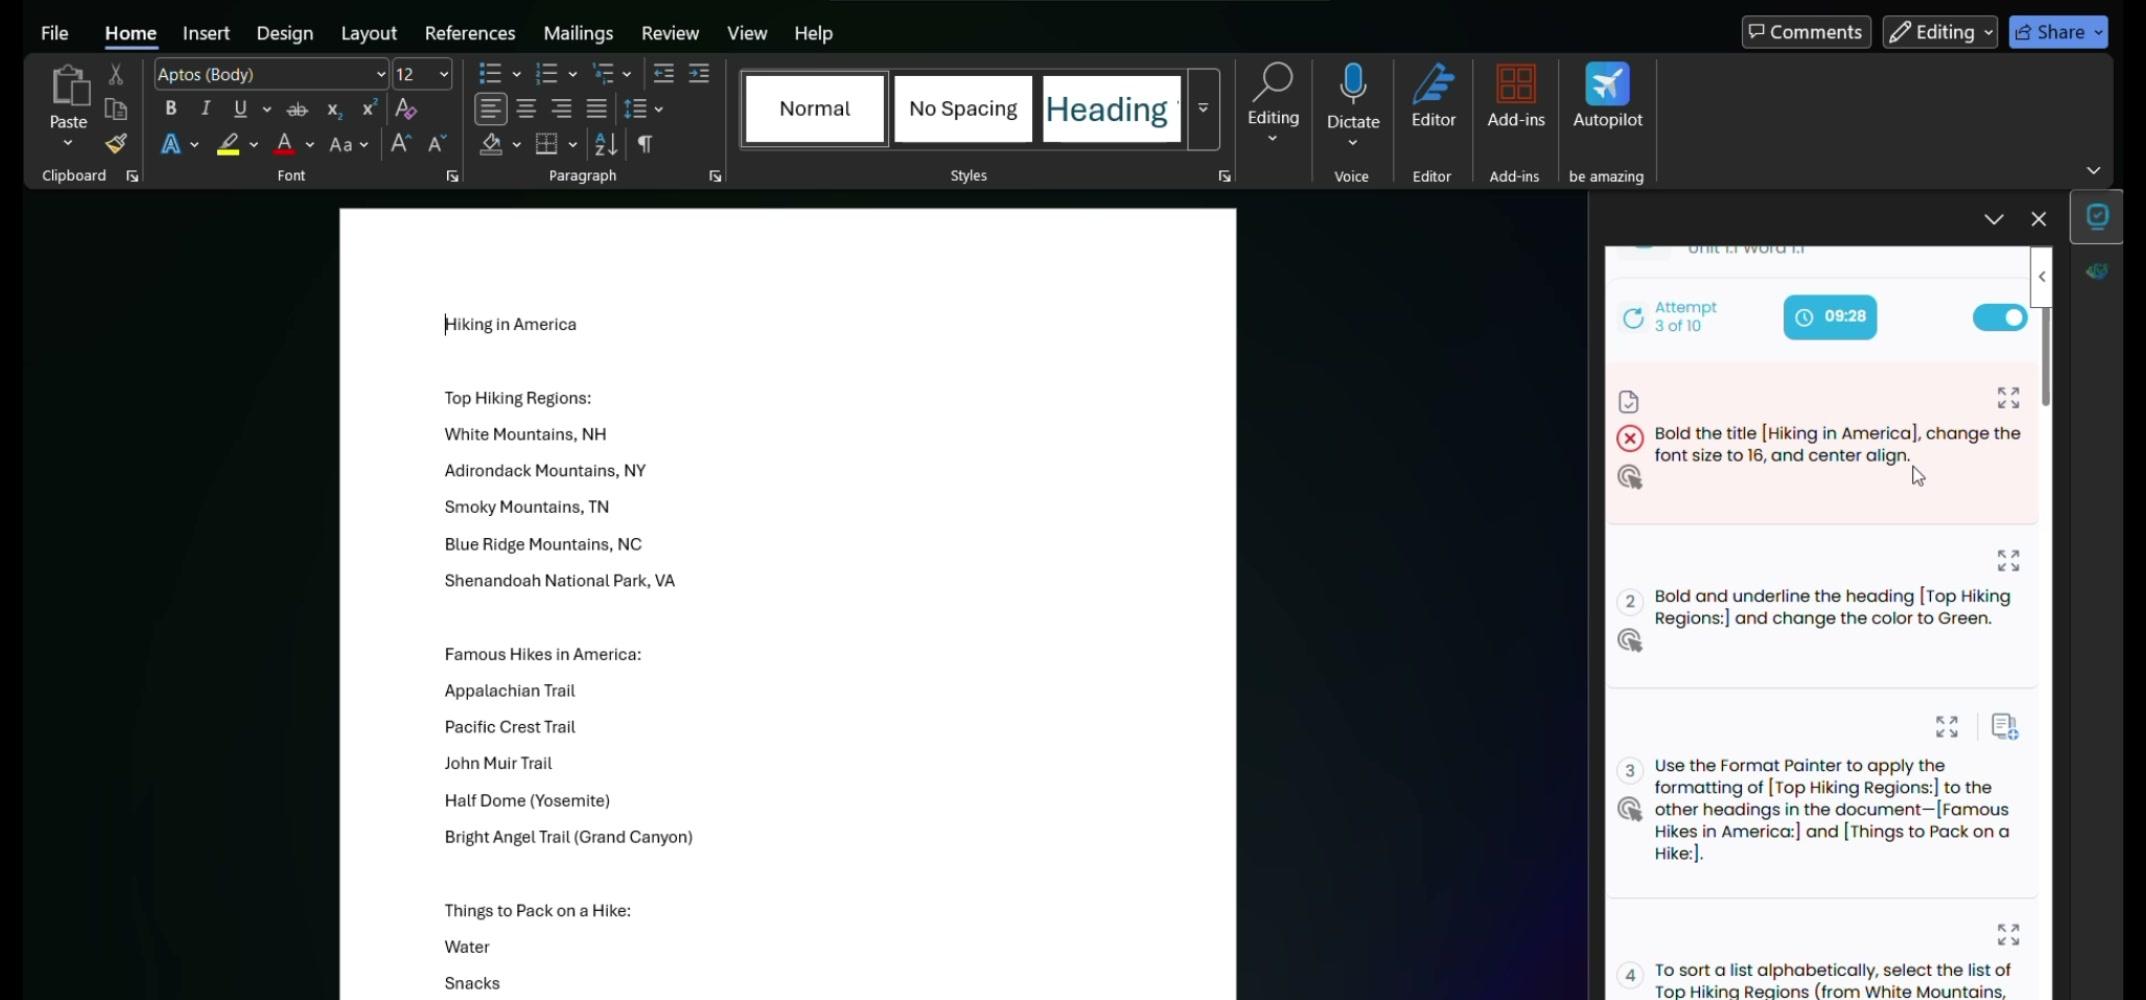Image resolution: width=2146 pixels, height=1000 pixels.
Task: Click the Paste clipboard icon
Action: pos(69,86)
